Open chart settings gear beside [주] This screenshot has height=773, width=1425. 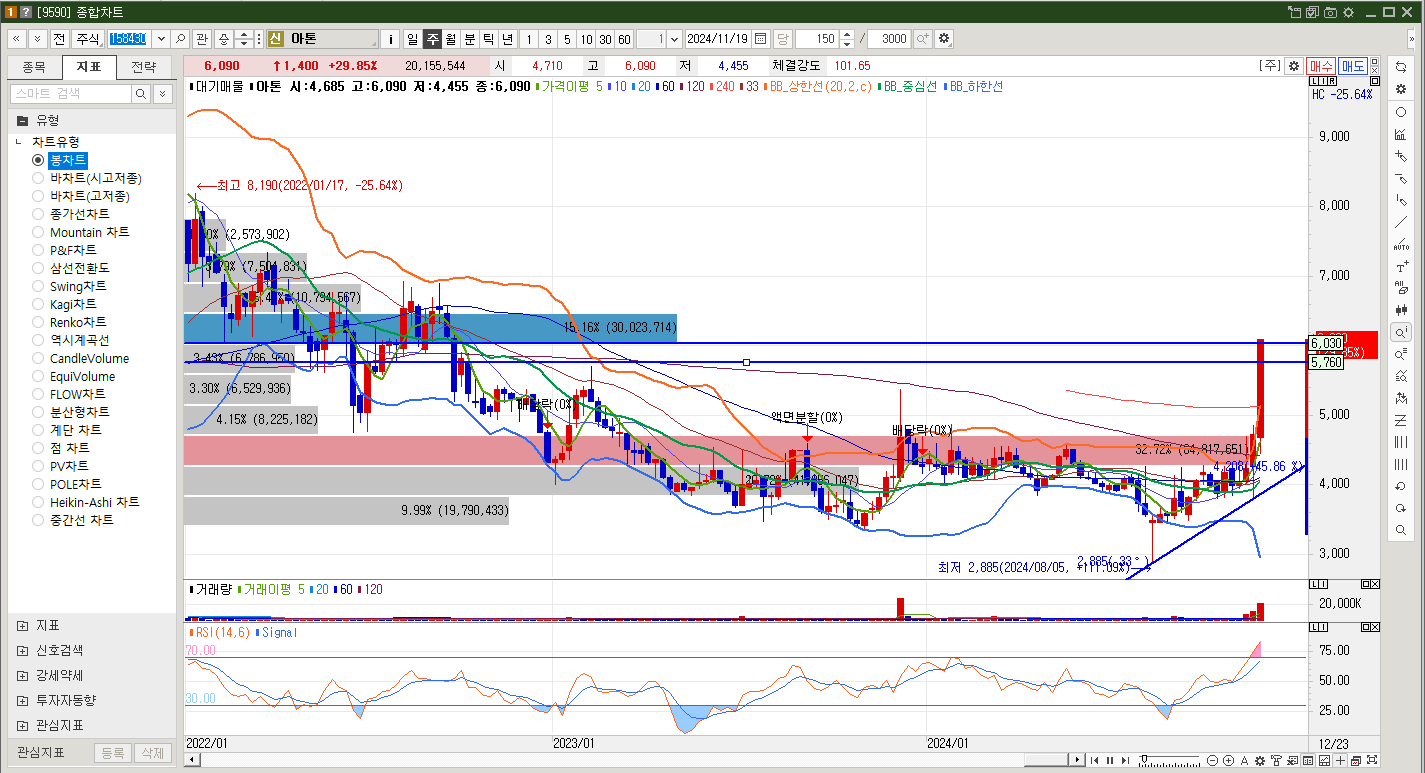point(1294,66)
